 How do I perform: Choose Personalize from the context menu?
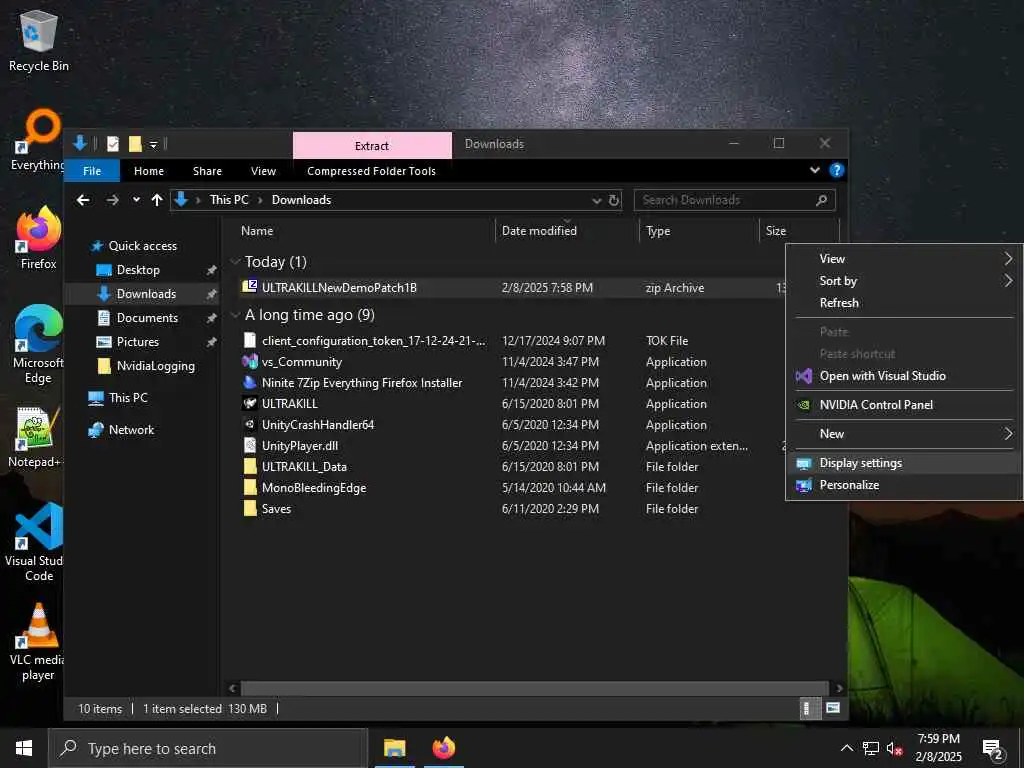(904, 485)
